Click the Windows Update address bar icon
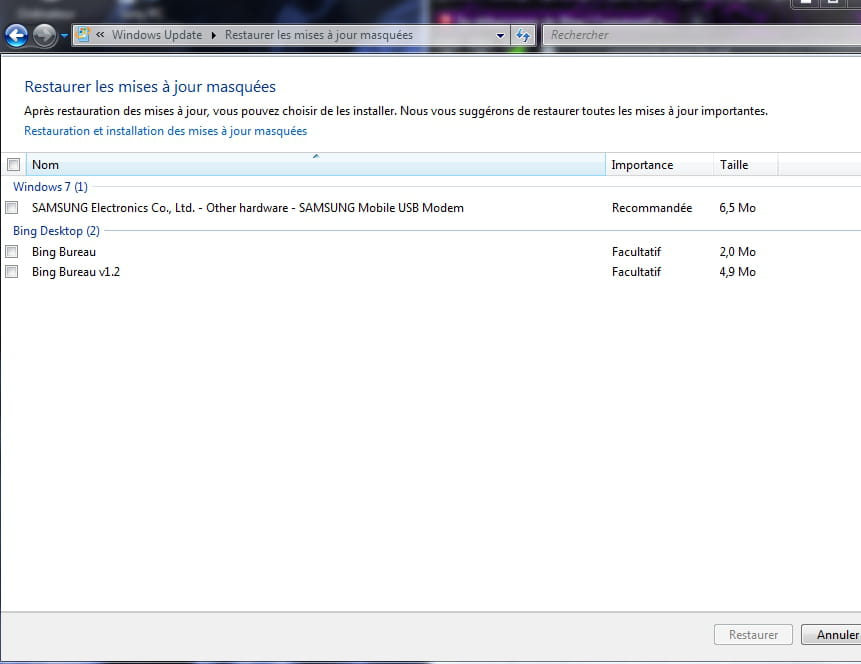Image resolution: width=861 pixels, height=664 pixels. coord(84,35)
